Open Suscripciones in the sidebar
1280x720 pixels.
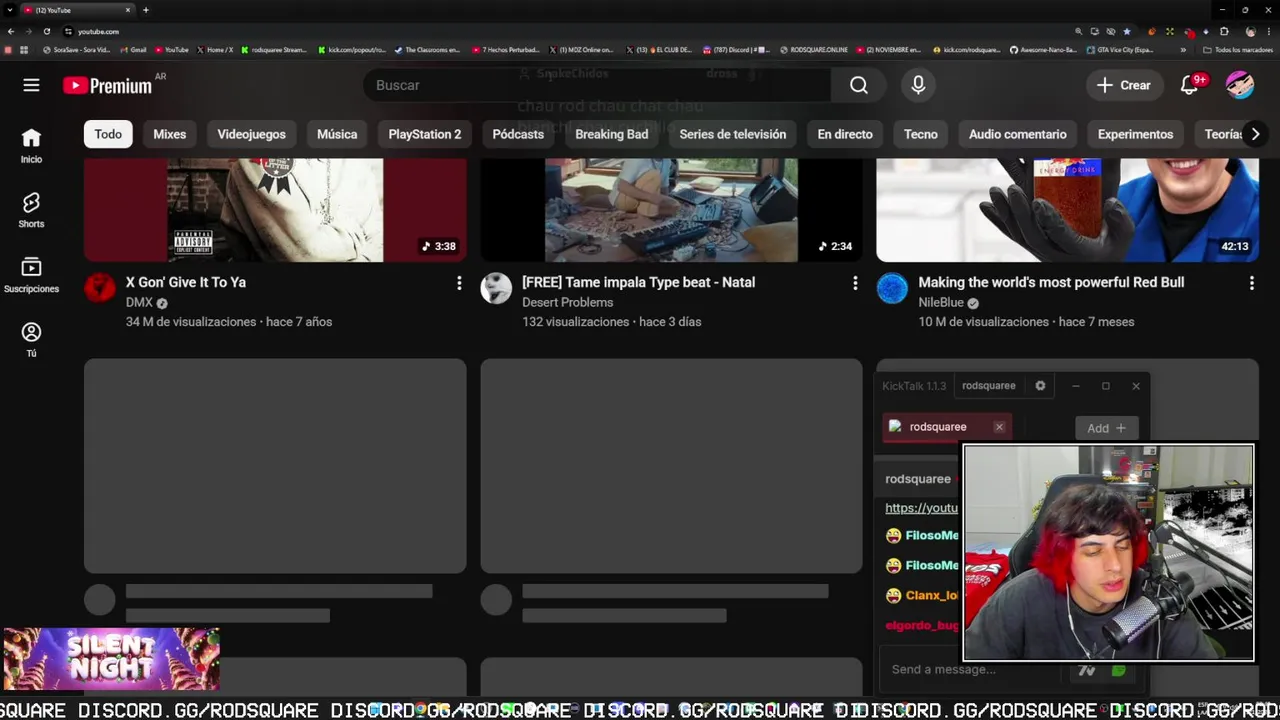tap(31, 275)
